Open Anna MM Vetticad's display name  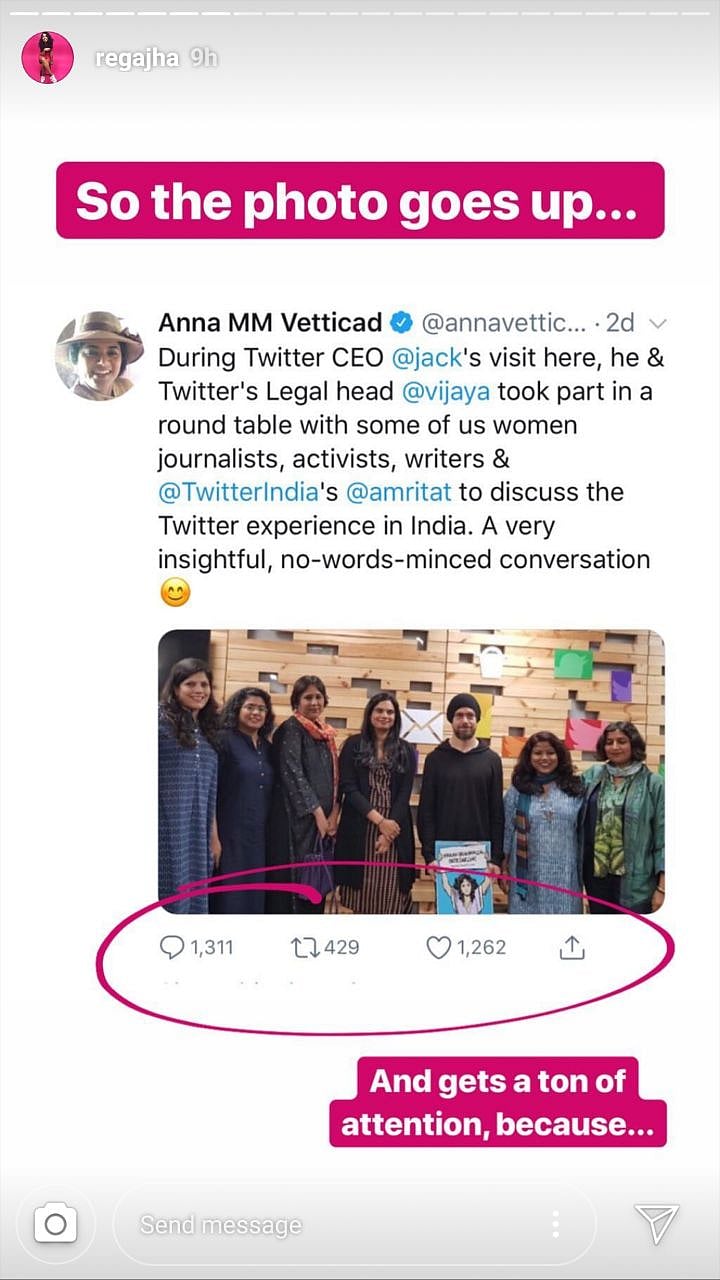click(270, 323)
